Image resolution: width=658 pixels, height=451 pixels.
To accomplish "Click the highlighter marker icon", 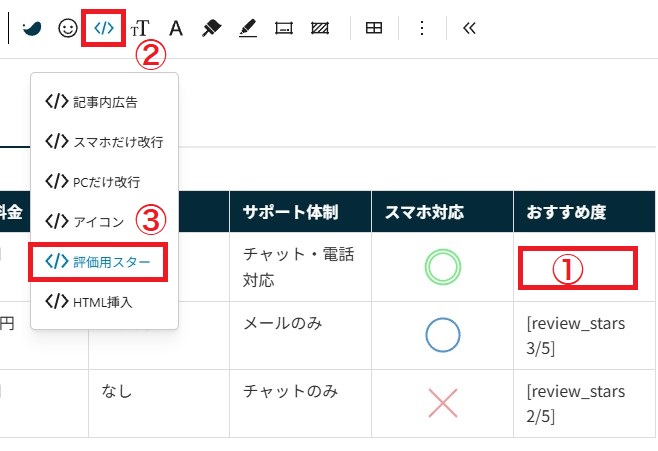I will 211,29.
